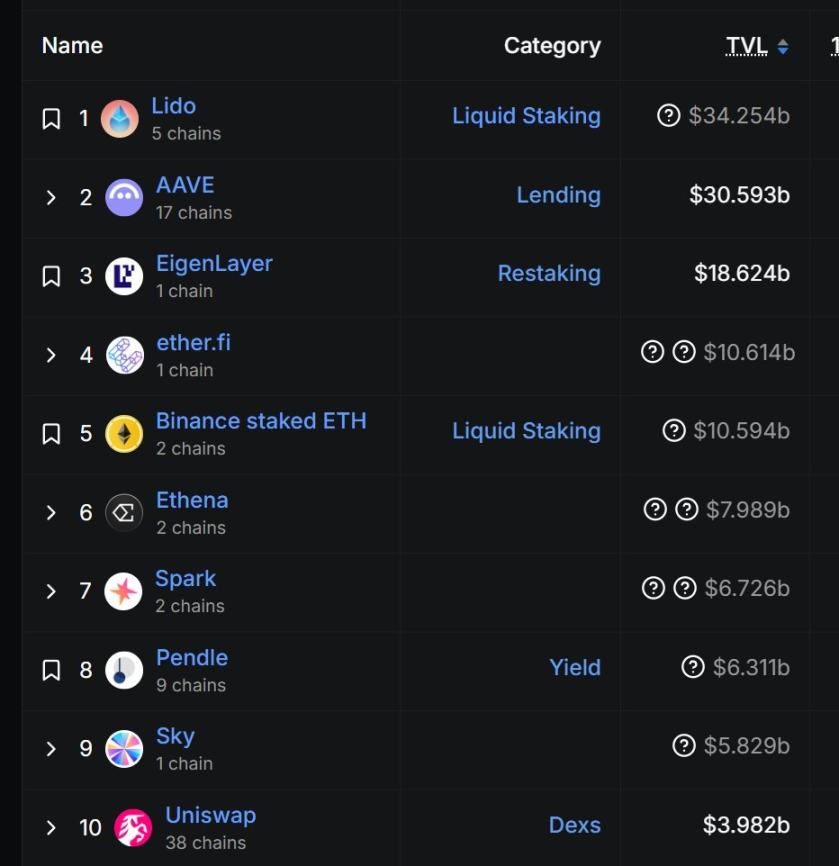This screenshot has width=839, height=866.
Task: Expand the Uniswap row chevron
Action: click(51, 827)
